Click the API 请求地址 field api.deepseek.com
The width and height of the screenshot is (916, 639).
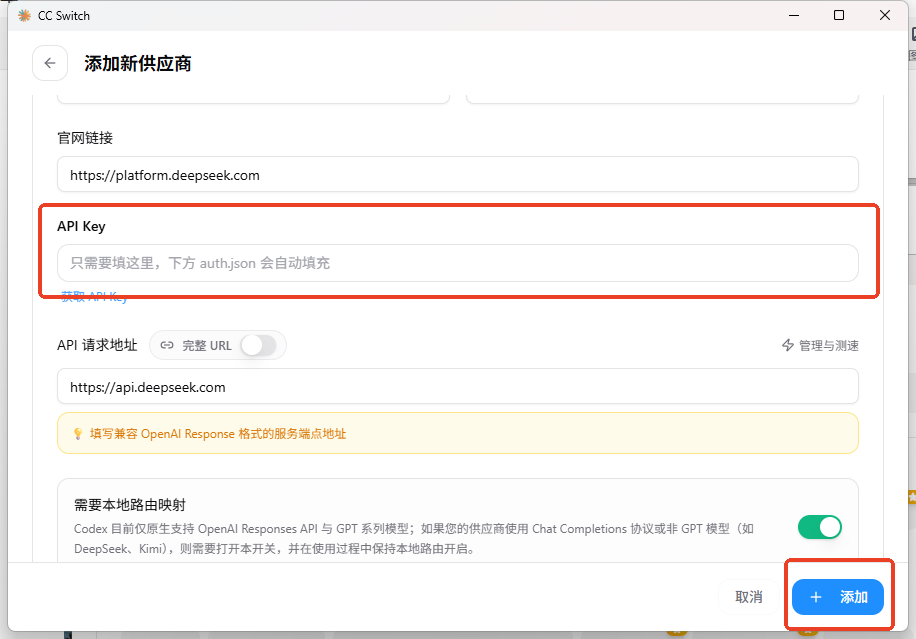457,386
